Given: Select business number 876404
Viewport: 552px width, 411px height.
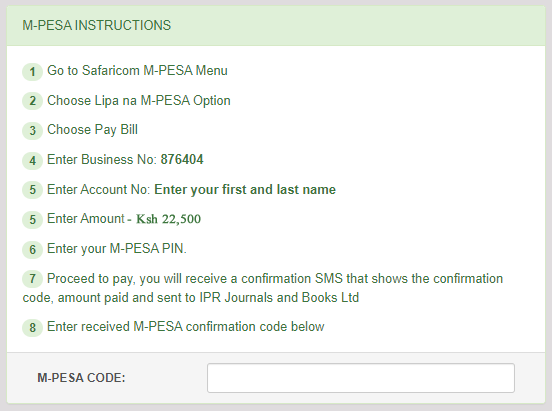Looking at the screenshot, I should pos(182,160).
